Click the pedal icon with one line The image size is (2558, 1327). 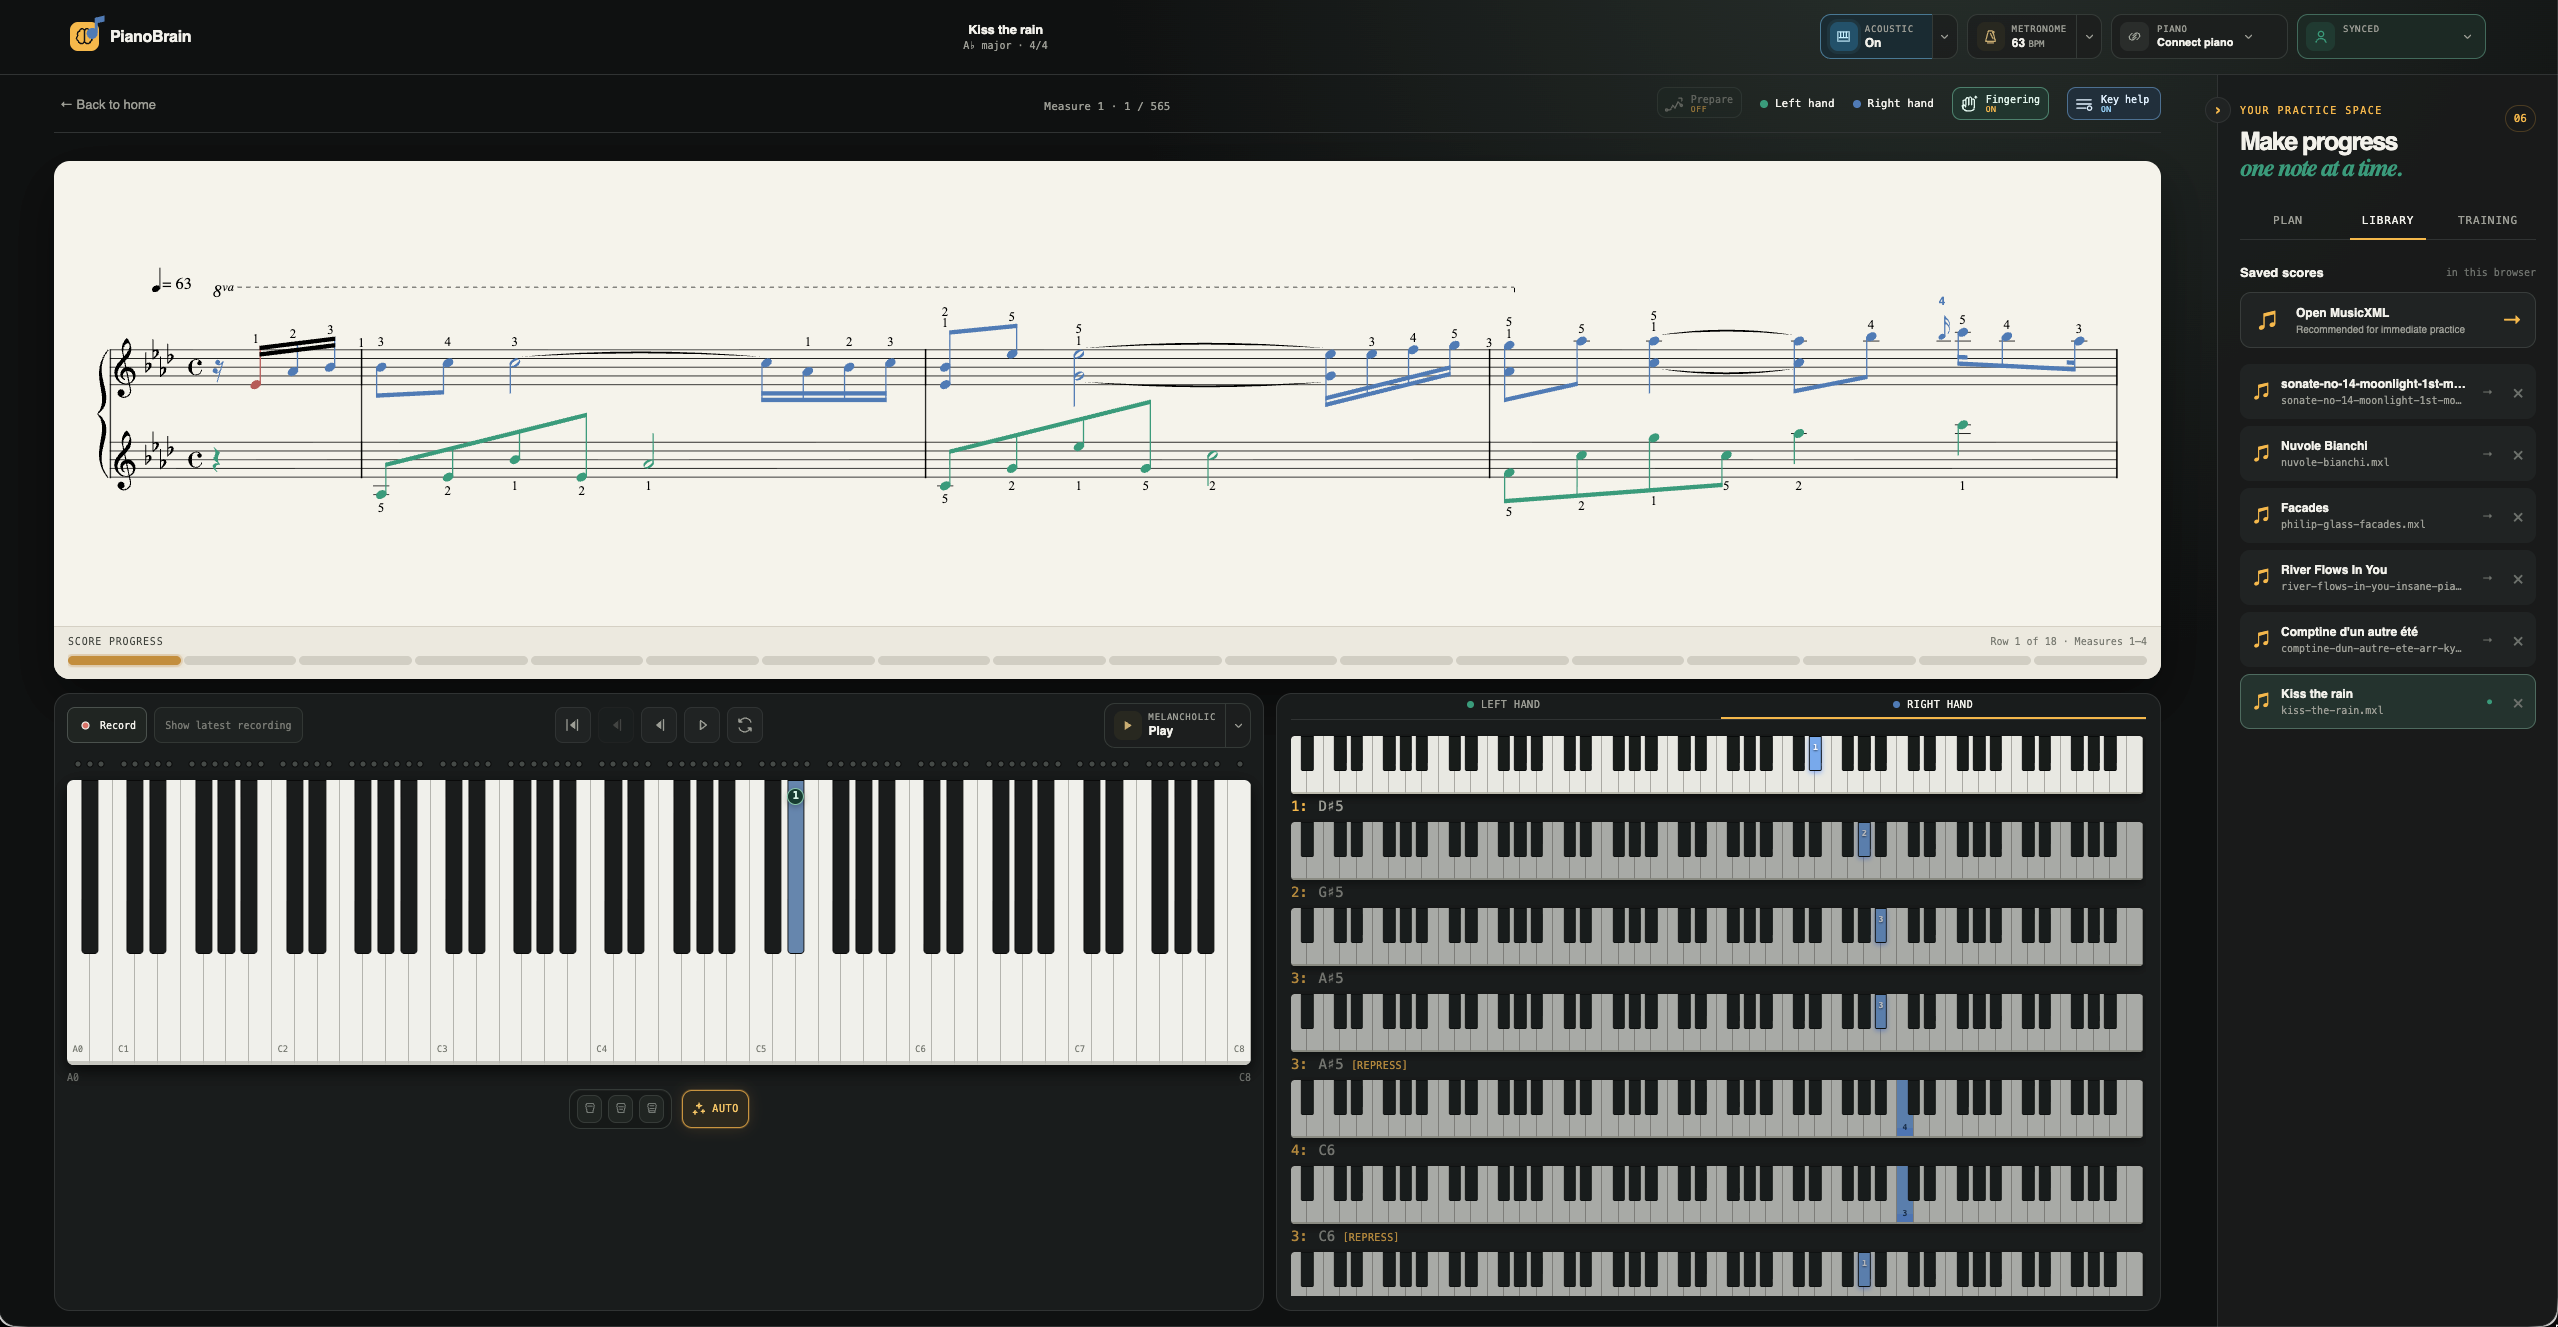[590, 1108]
